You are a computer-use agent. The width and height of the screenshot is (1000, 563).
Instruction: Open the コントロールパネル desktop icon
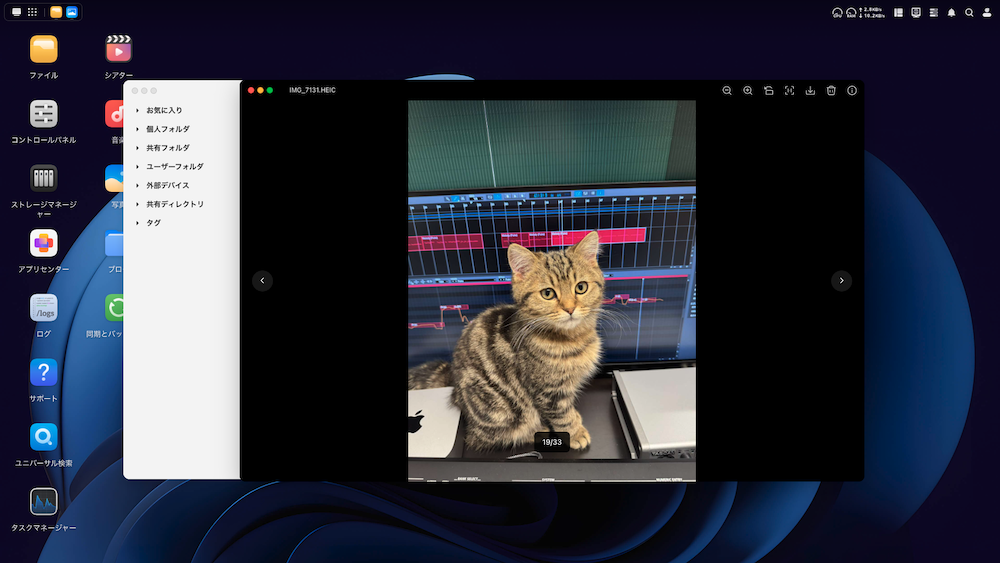[44, 114]
